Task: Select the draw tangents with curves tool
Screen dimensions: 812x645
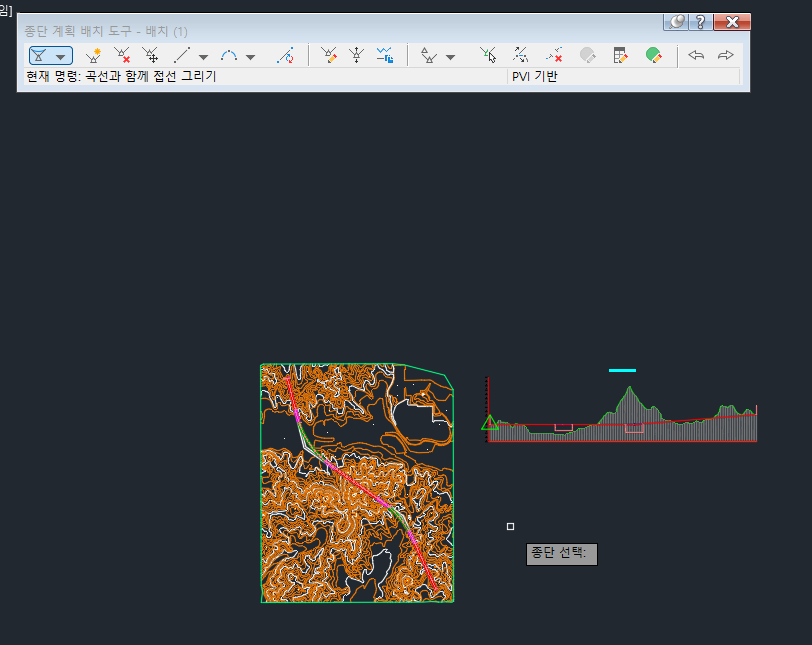Action: 41,56
